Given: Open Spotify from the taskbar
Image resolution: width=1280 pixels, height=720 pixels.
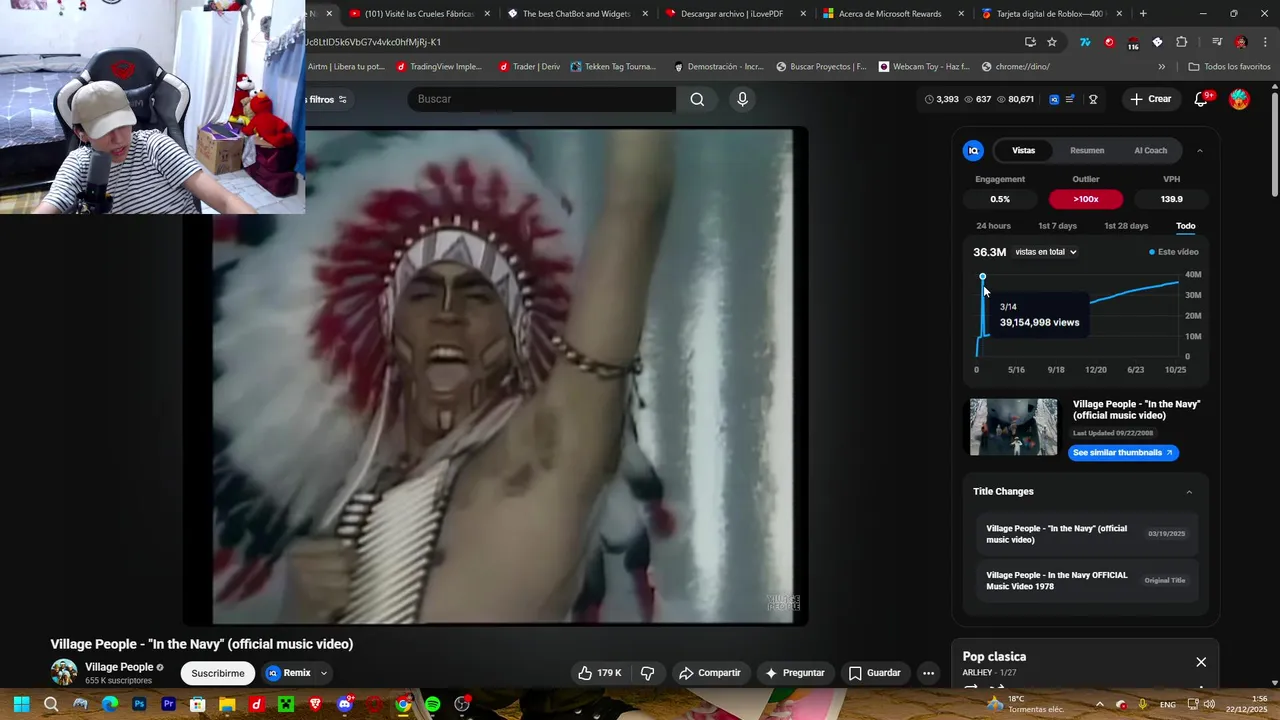Looking at the screenshot, I should 432,704.
